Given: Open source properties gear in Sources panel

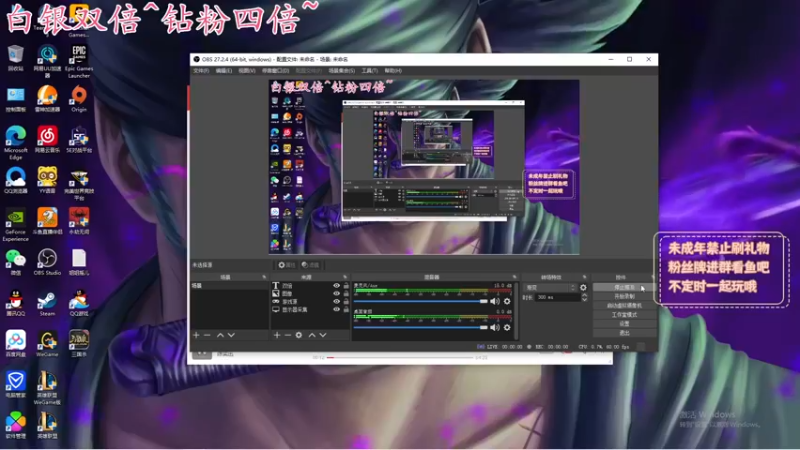Looking at the screenshot, I should pyautogui.click(x=299, y=335).
